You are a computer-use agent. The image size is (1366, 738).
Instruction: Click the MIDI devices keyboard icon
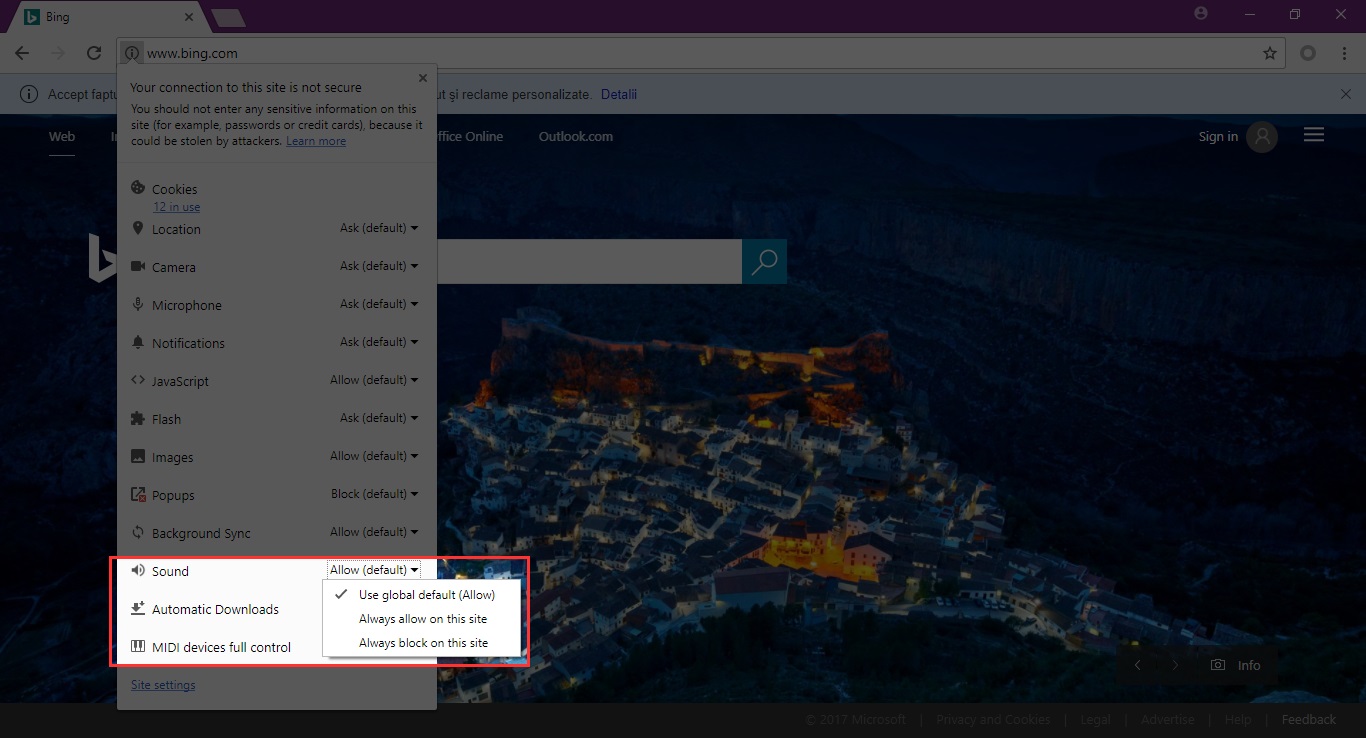pyautogui.click(x=138, y=646)
